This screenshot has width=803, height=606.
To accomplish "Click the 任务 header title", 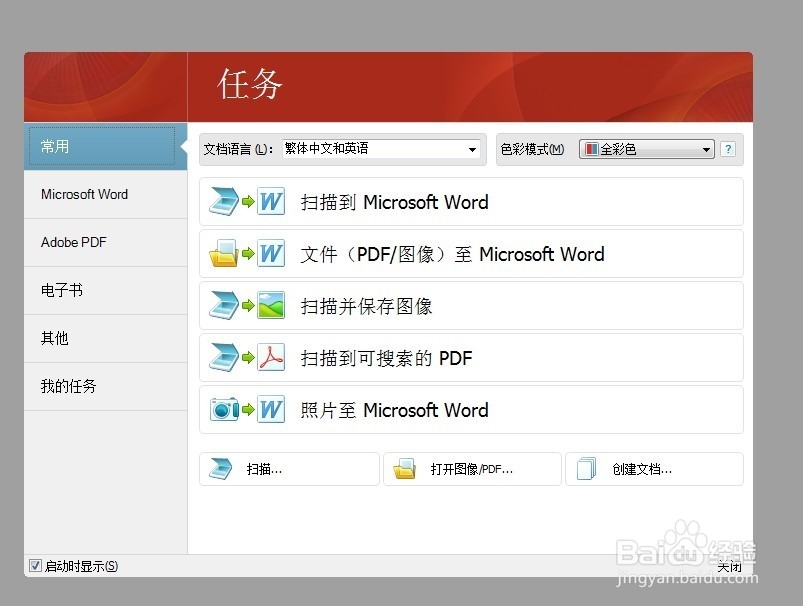I will click(250, 85).
